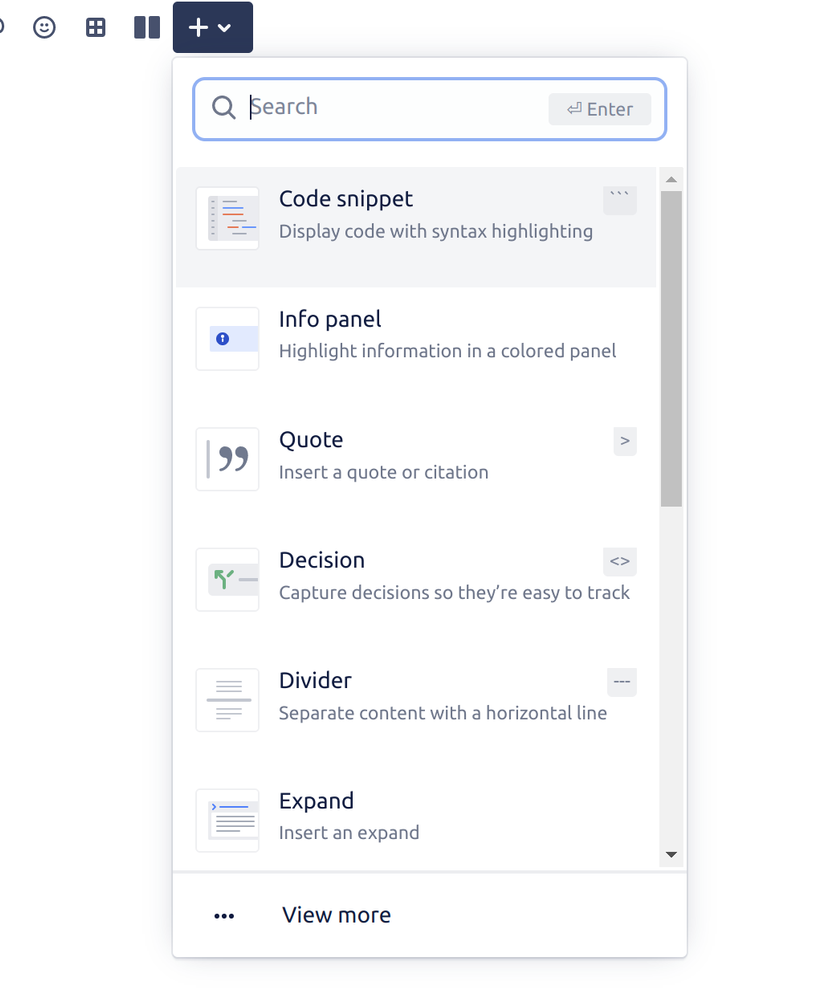Click the columns layout icon
This screenshot has height=998, width=833.
146,27
